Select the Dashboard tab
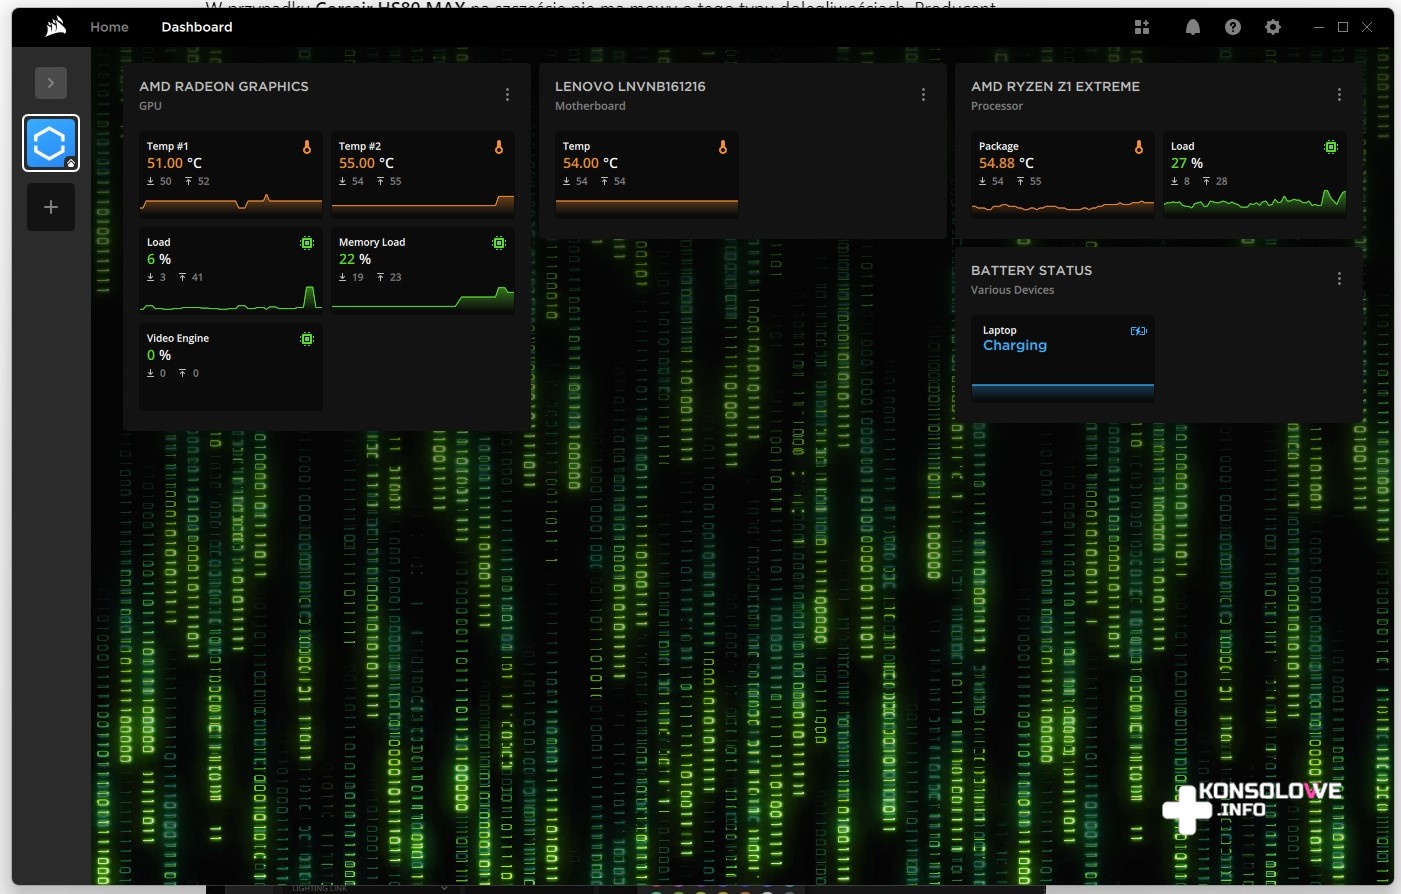The image size is (1401, 894). click(x=197, y=27)
